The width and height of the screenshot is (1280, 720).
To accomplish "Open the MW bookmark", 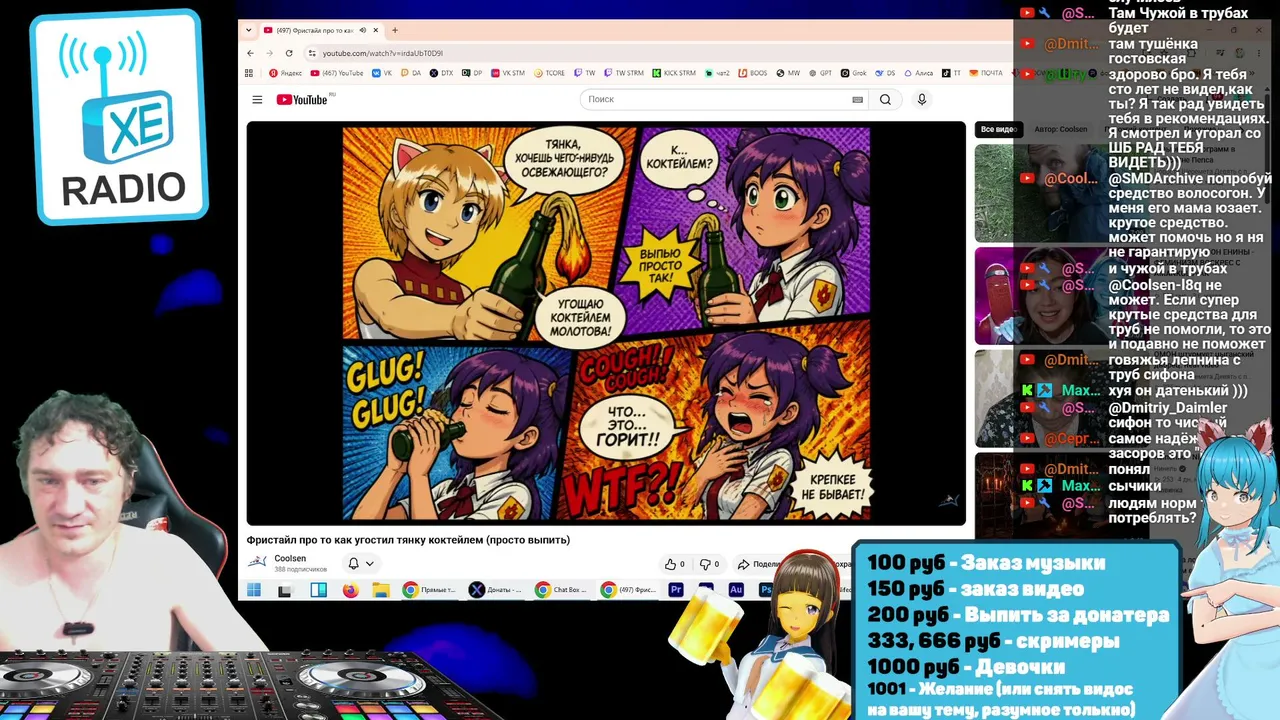I will (788, 73).
